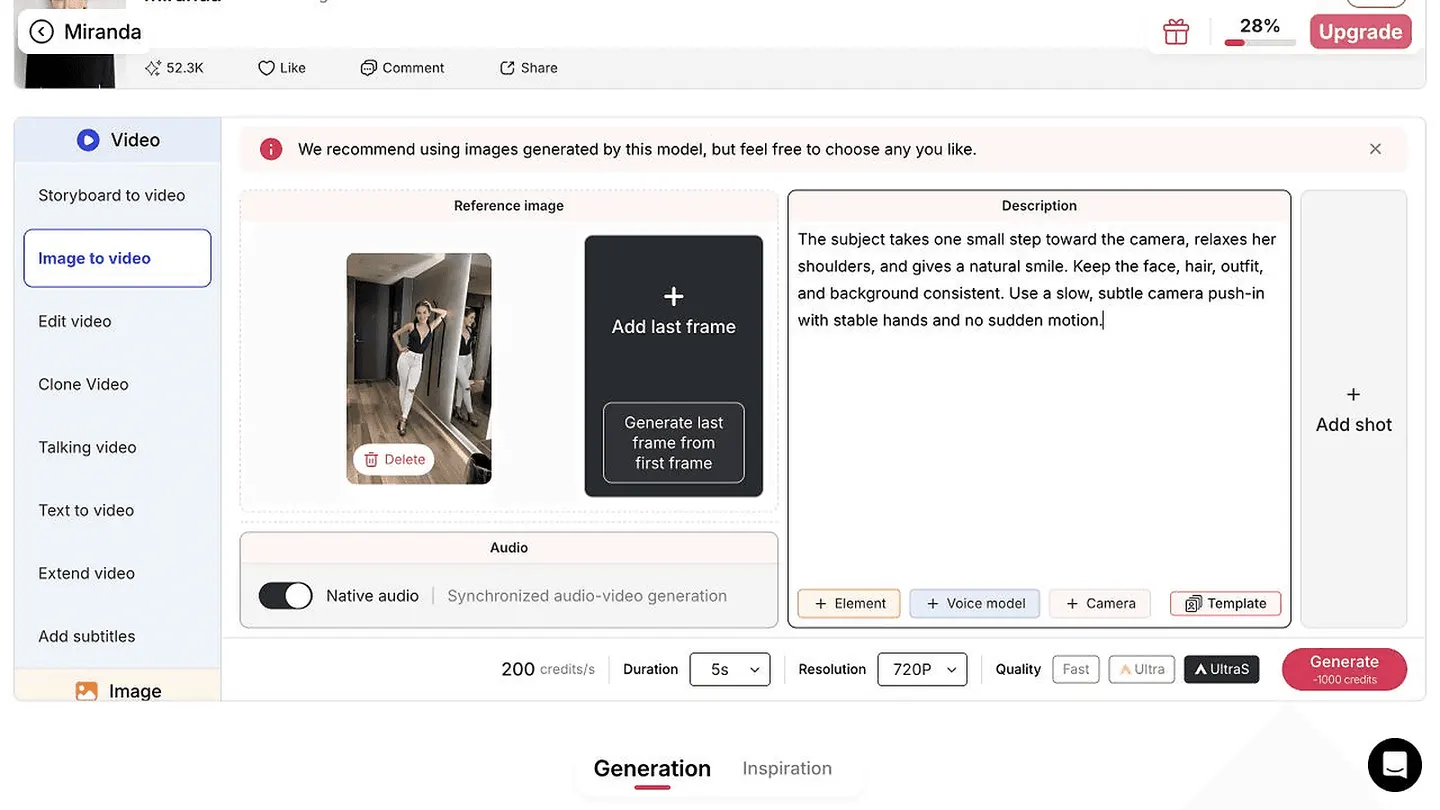Dismiss the recommendation notice banner
This screenshot has width=1440, height=810.
(x=1375, y=149)
